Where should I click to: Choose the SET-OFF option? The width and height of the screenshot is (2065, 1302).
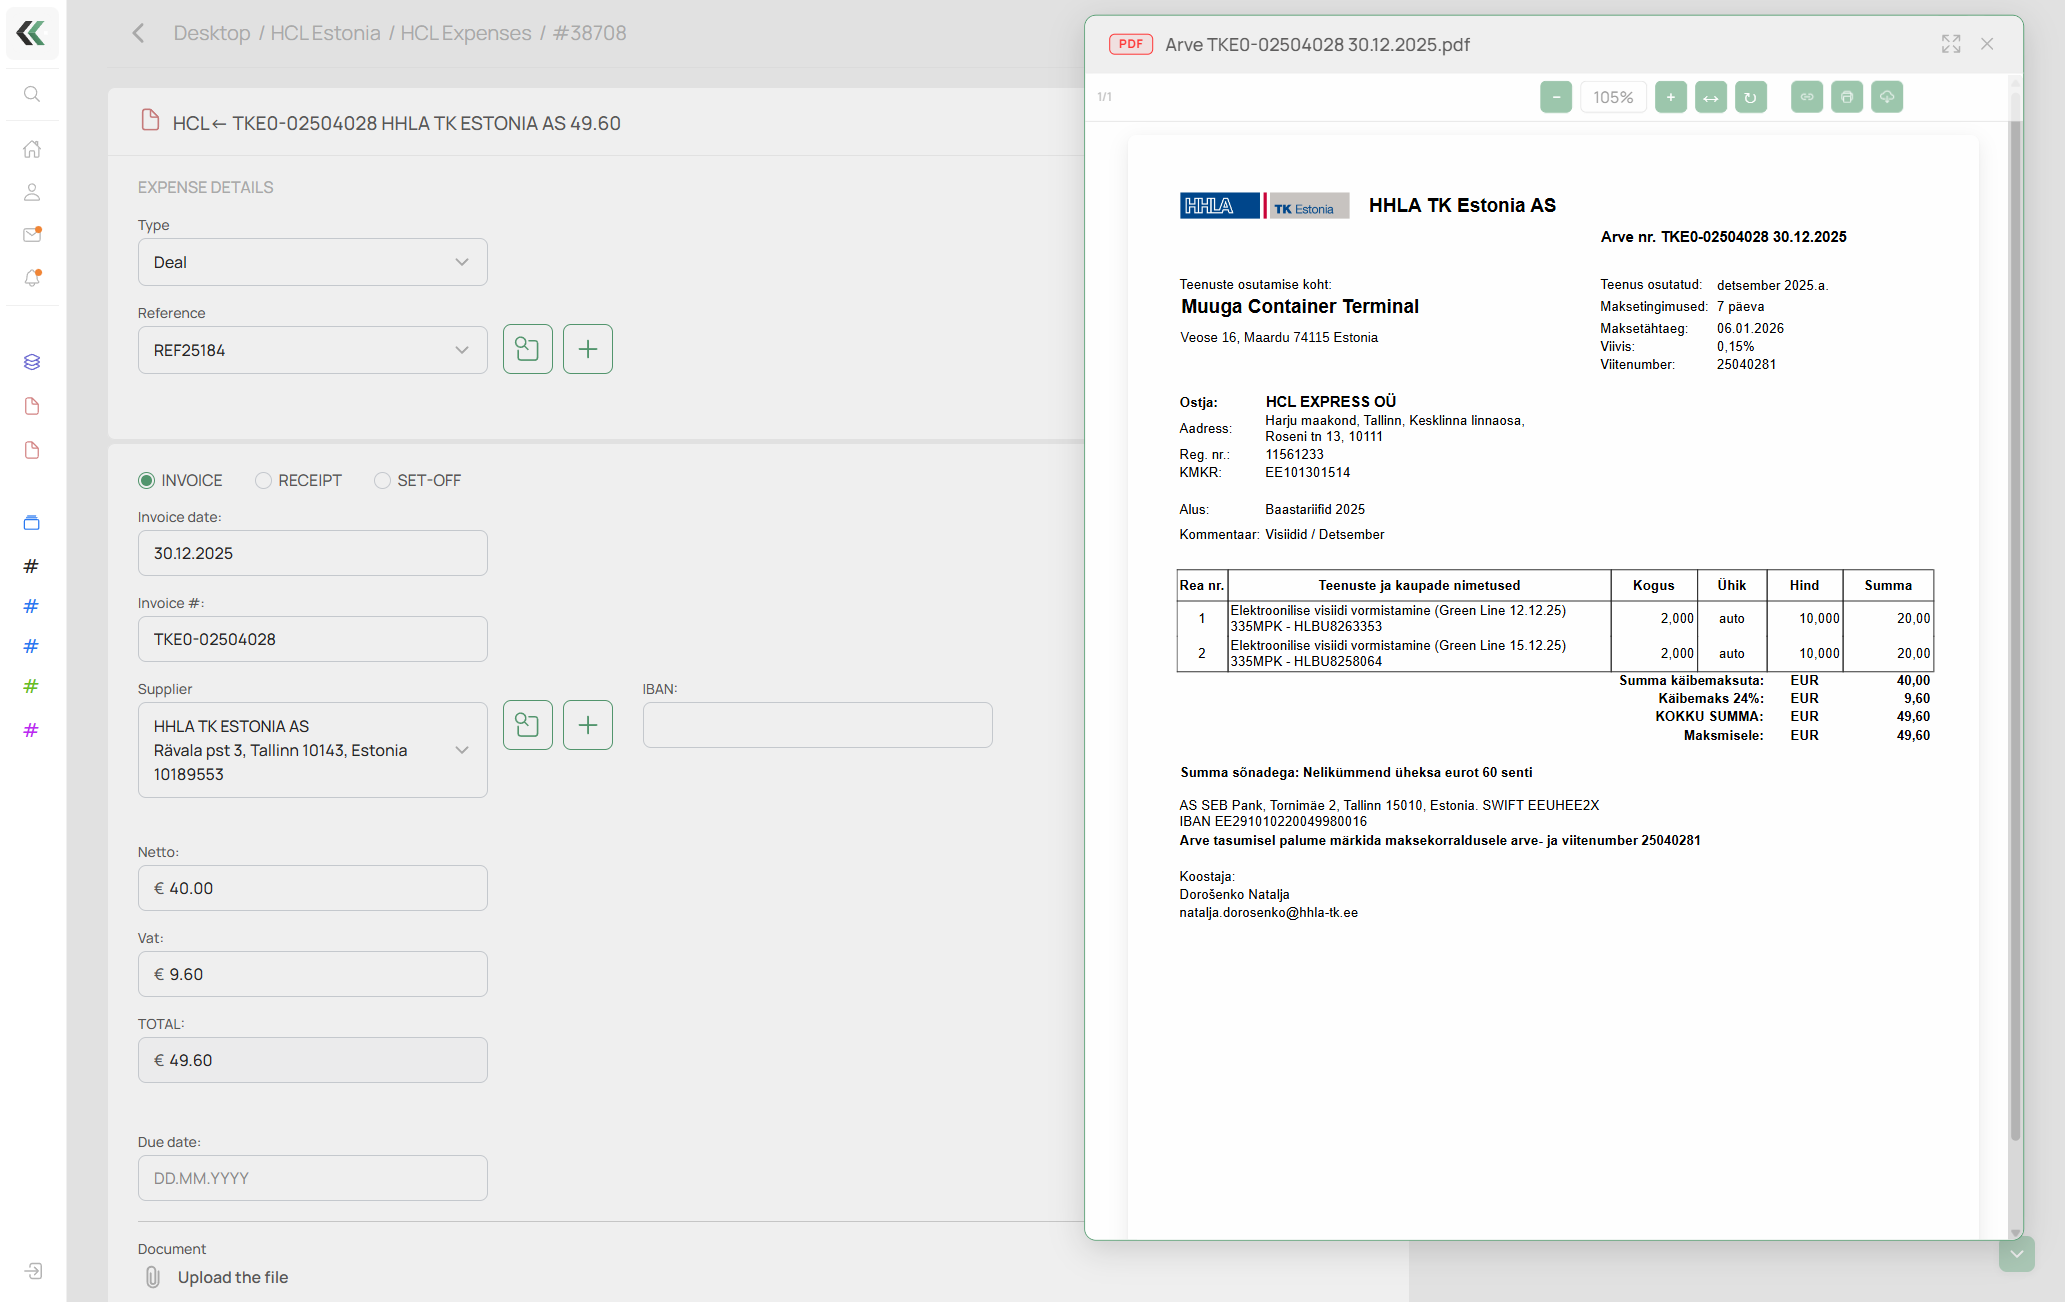pos(382,480)
